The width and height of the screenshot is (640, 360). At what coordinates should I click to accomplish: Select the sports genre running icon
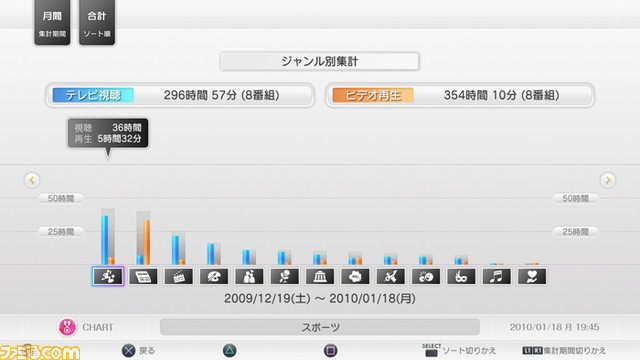[108, 276]
